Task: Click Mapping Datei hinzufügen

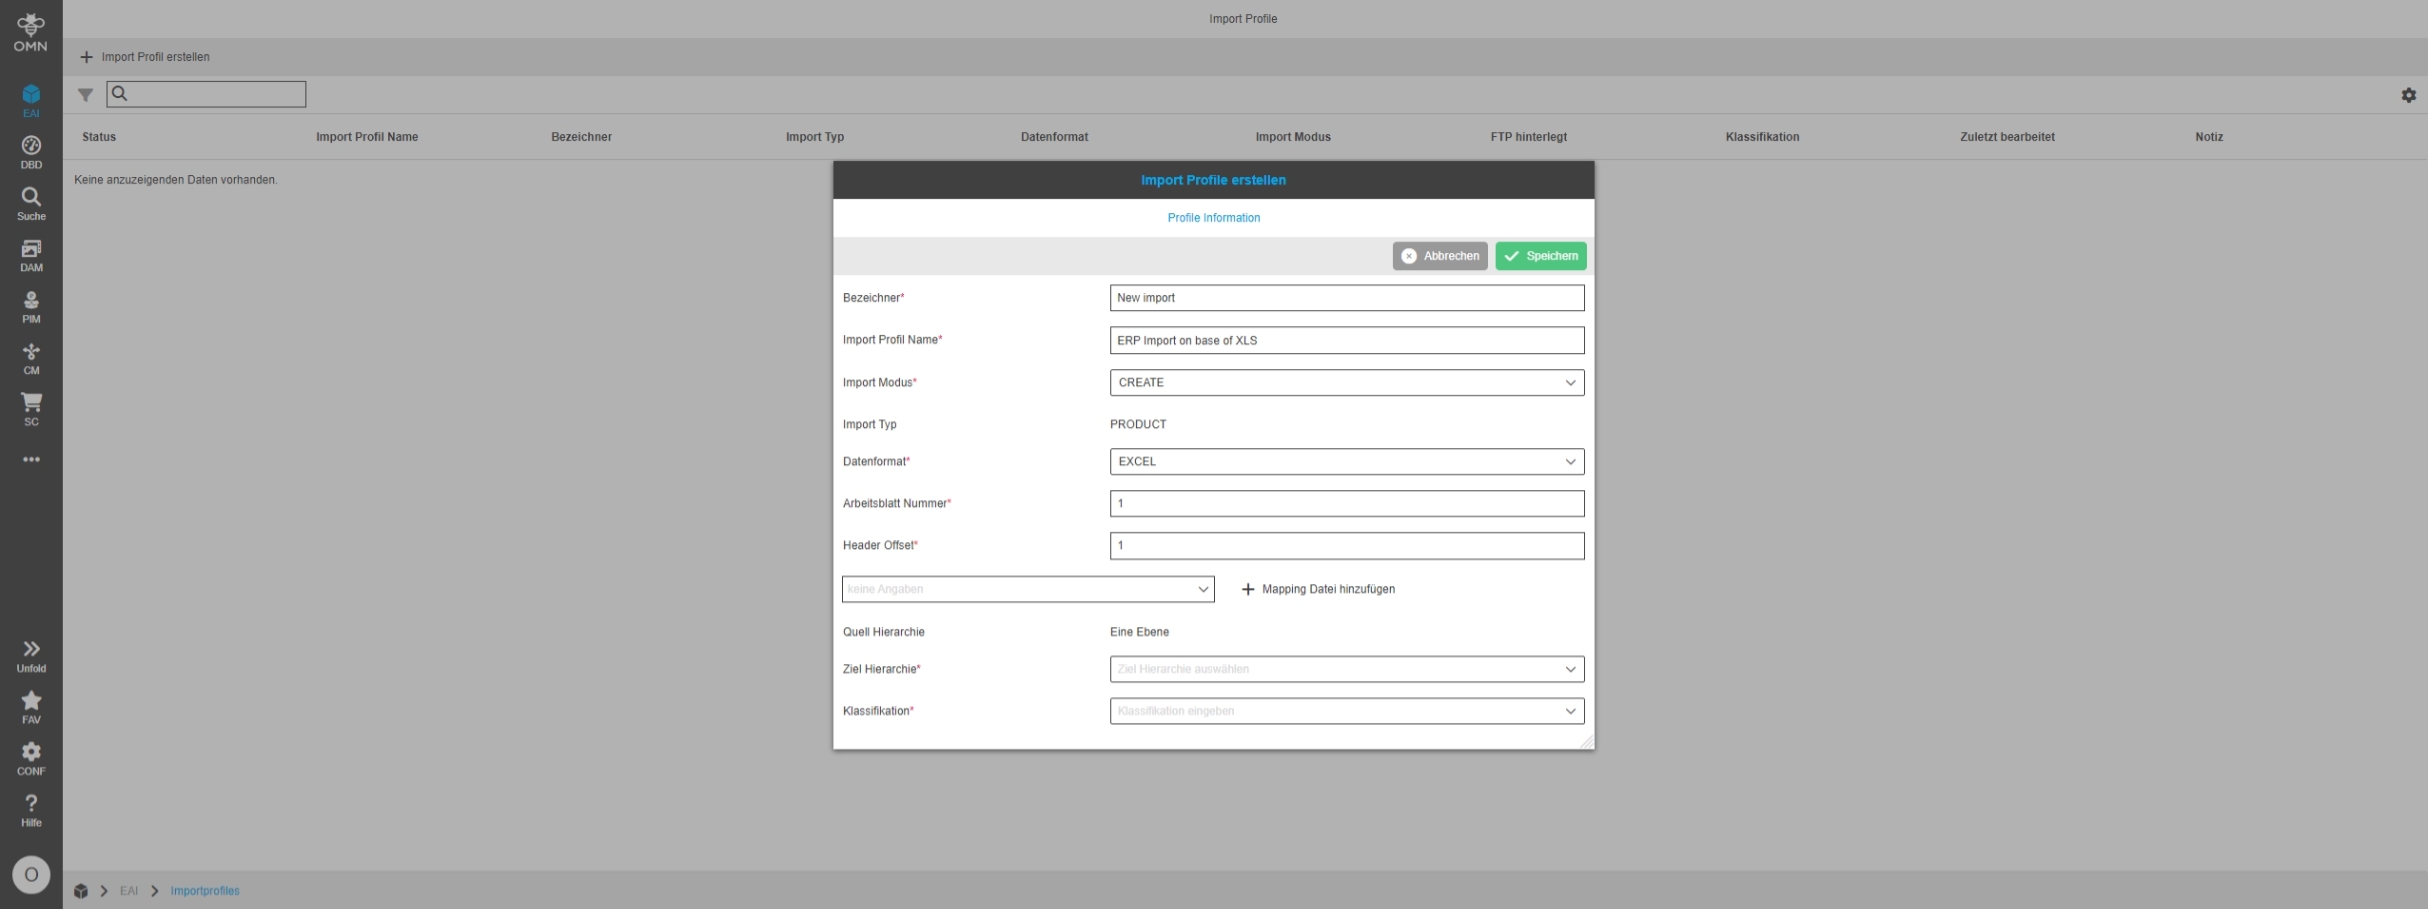Action: point(1318,590)
